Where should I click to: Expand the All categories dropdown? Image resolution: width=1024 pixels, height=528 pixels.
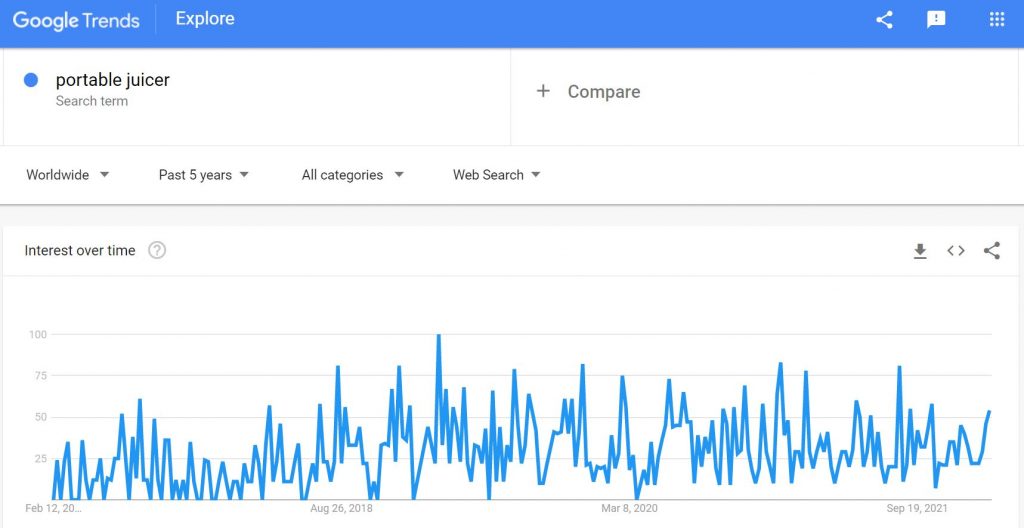(x=353, y=175)
